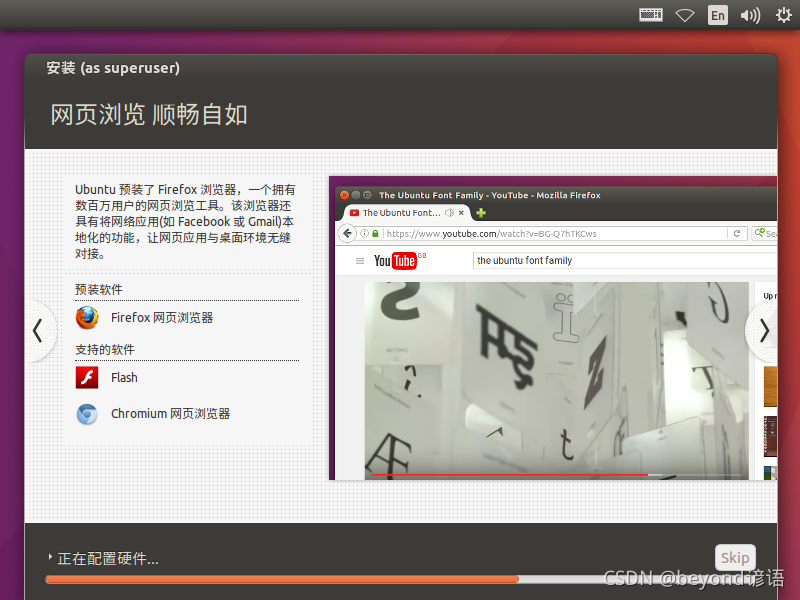Click the Flash text label
The height and width of the screenshot is (600, 800).
124,378
